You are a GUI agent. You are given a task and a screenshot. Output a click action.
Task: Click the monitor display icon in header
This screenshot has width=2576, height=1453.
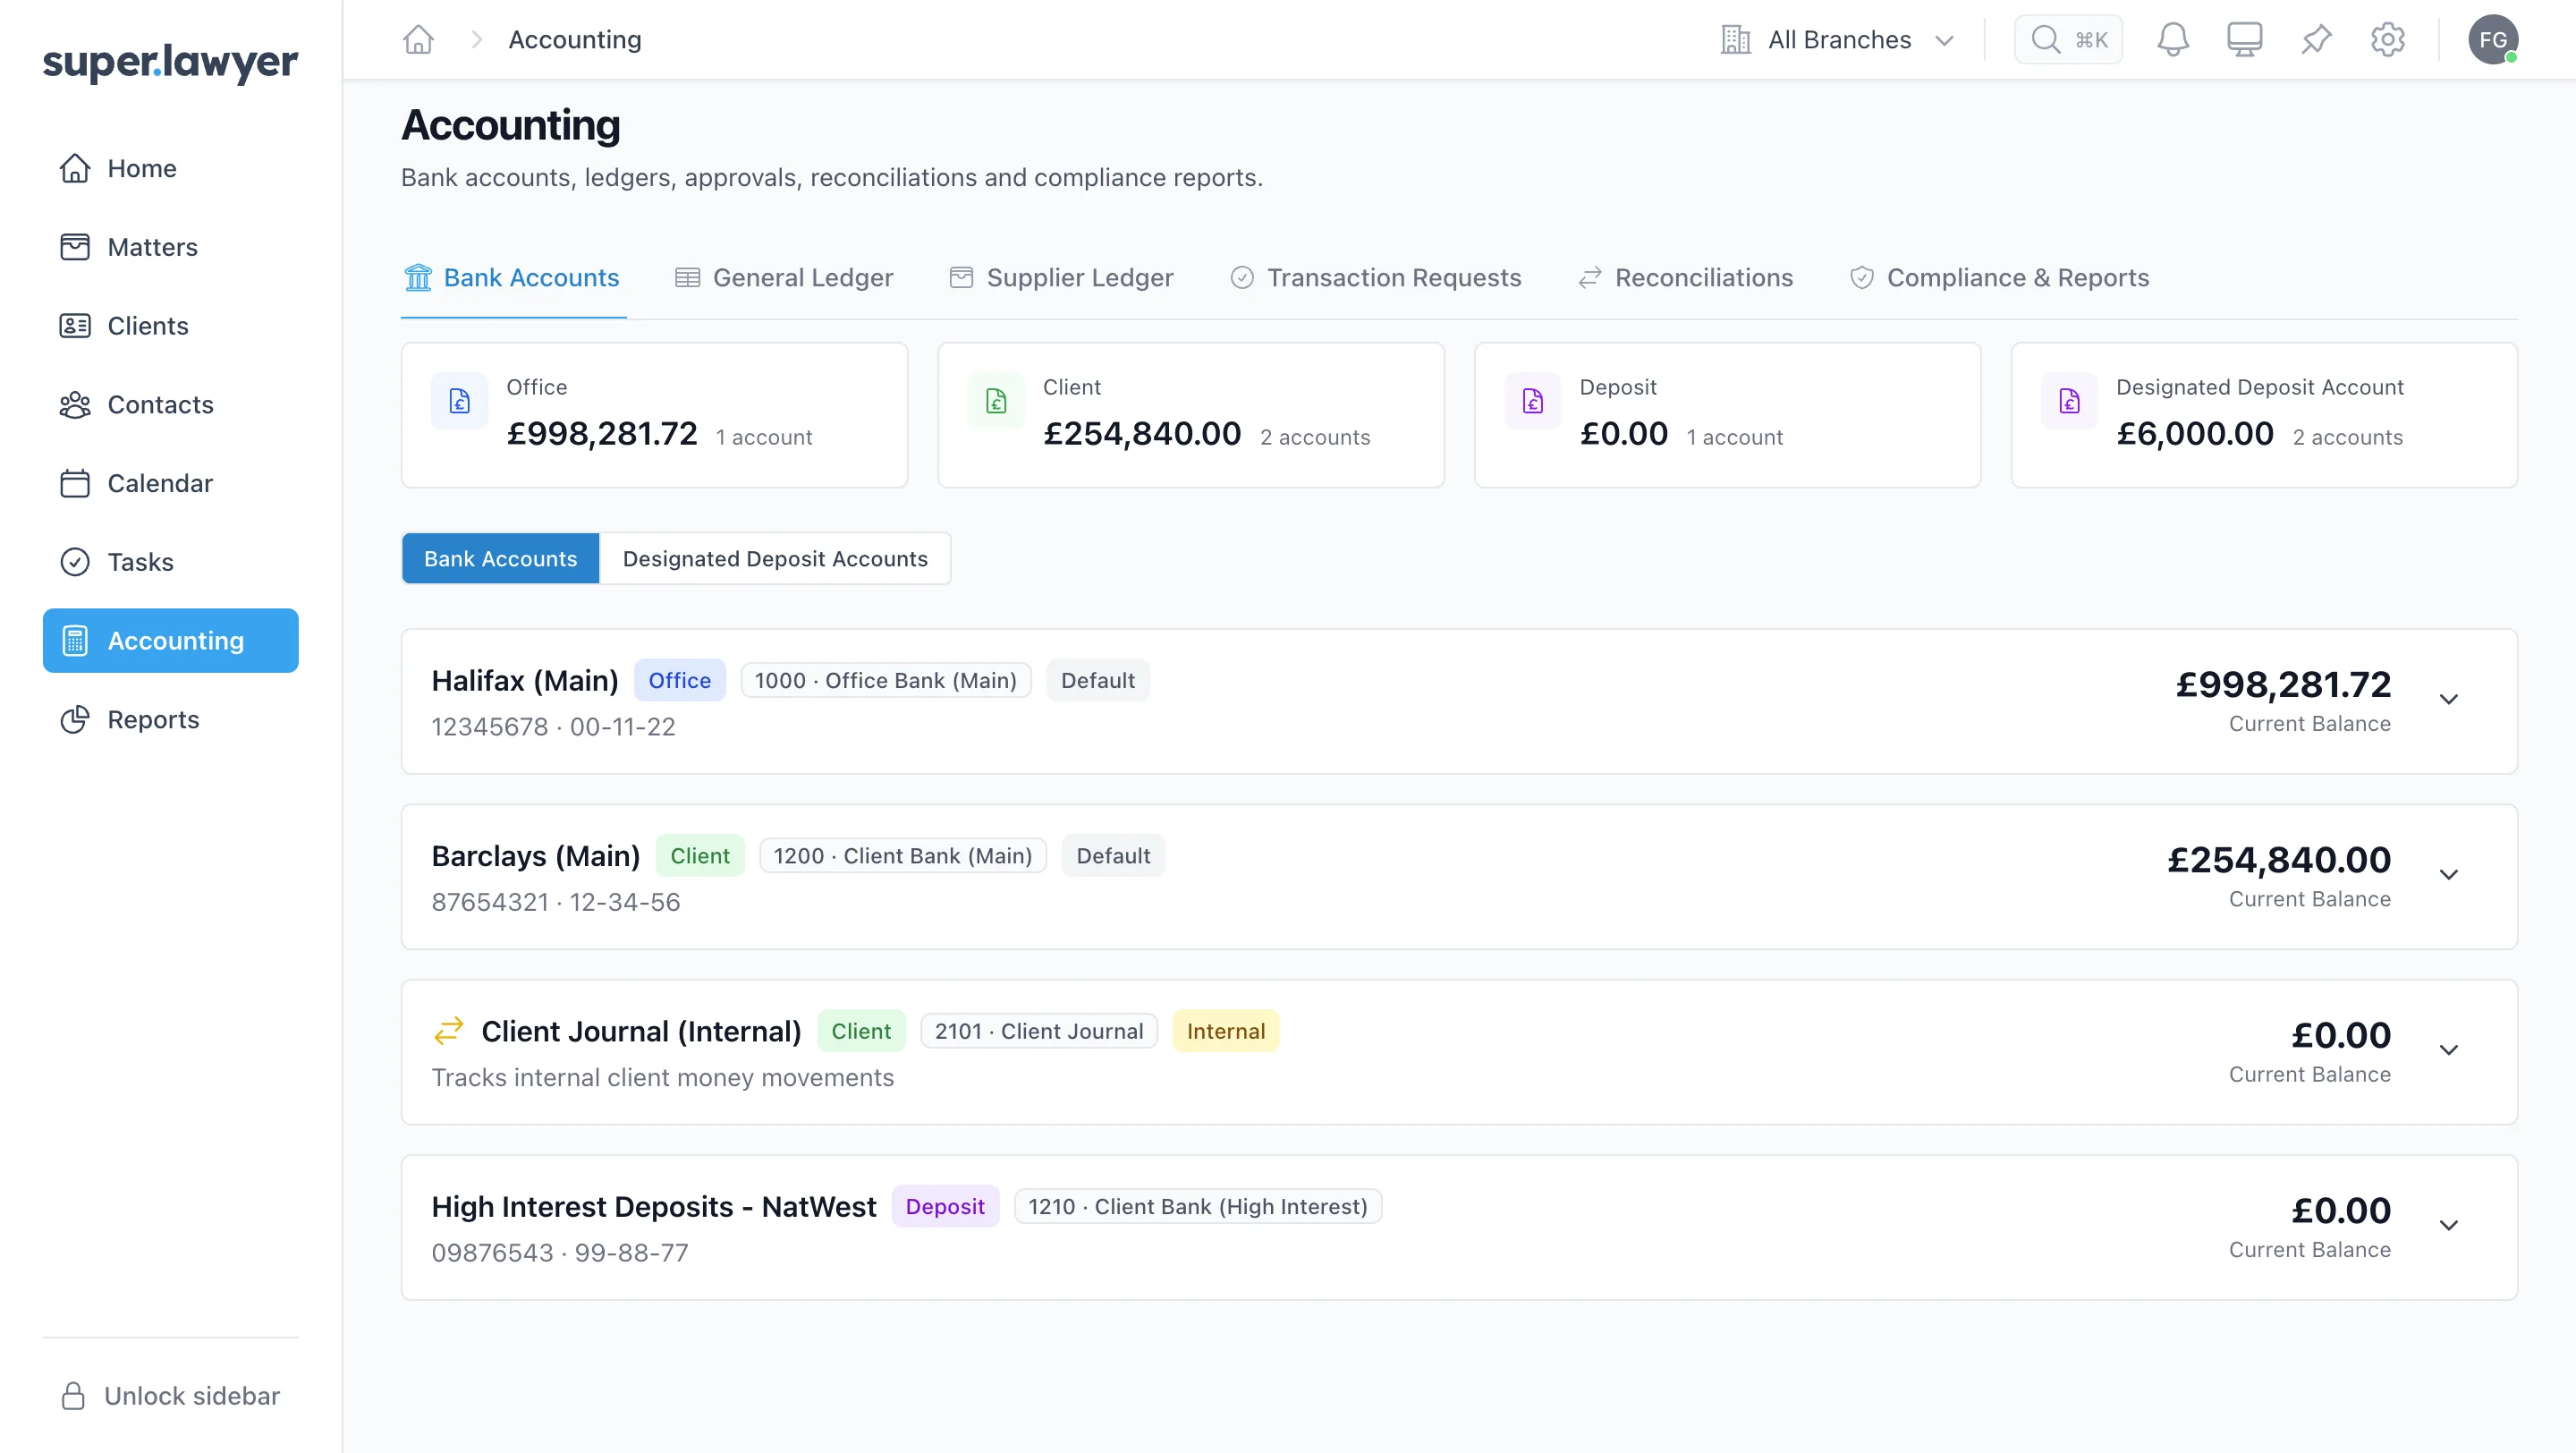pyautogui.click(x=2244, y=40)
